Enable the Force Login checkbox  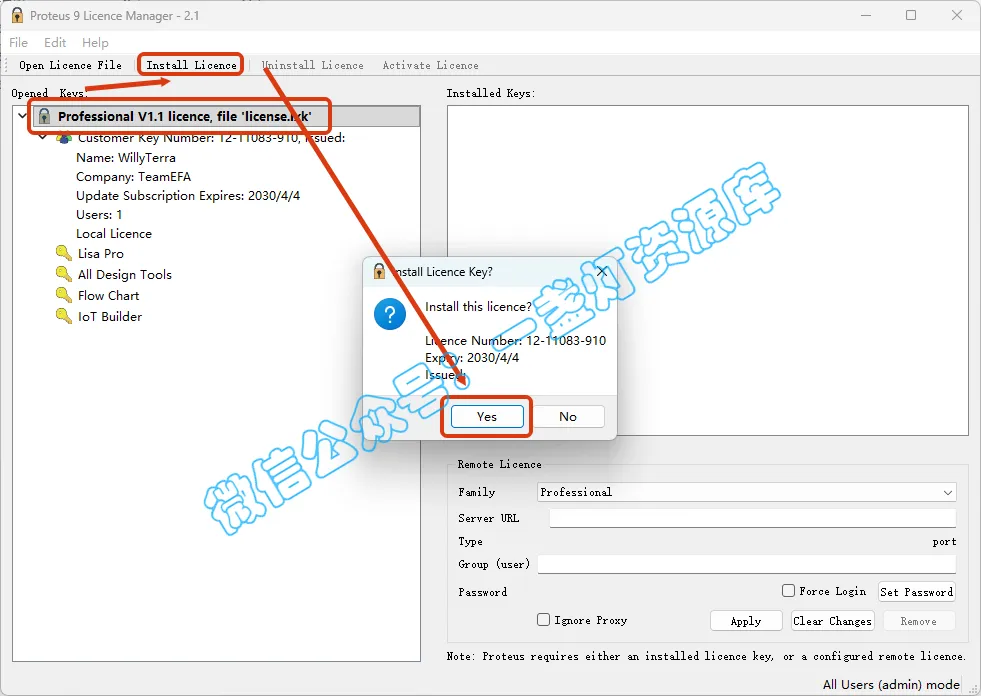(x=788, y=591)
